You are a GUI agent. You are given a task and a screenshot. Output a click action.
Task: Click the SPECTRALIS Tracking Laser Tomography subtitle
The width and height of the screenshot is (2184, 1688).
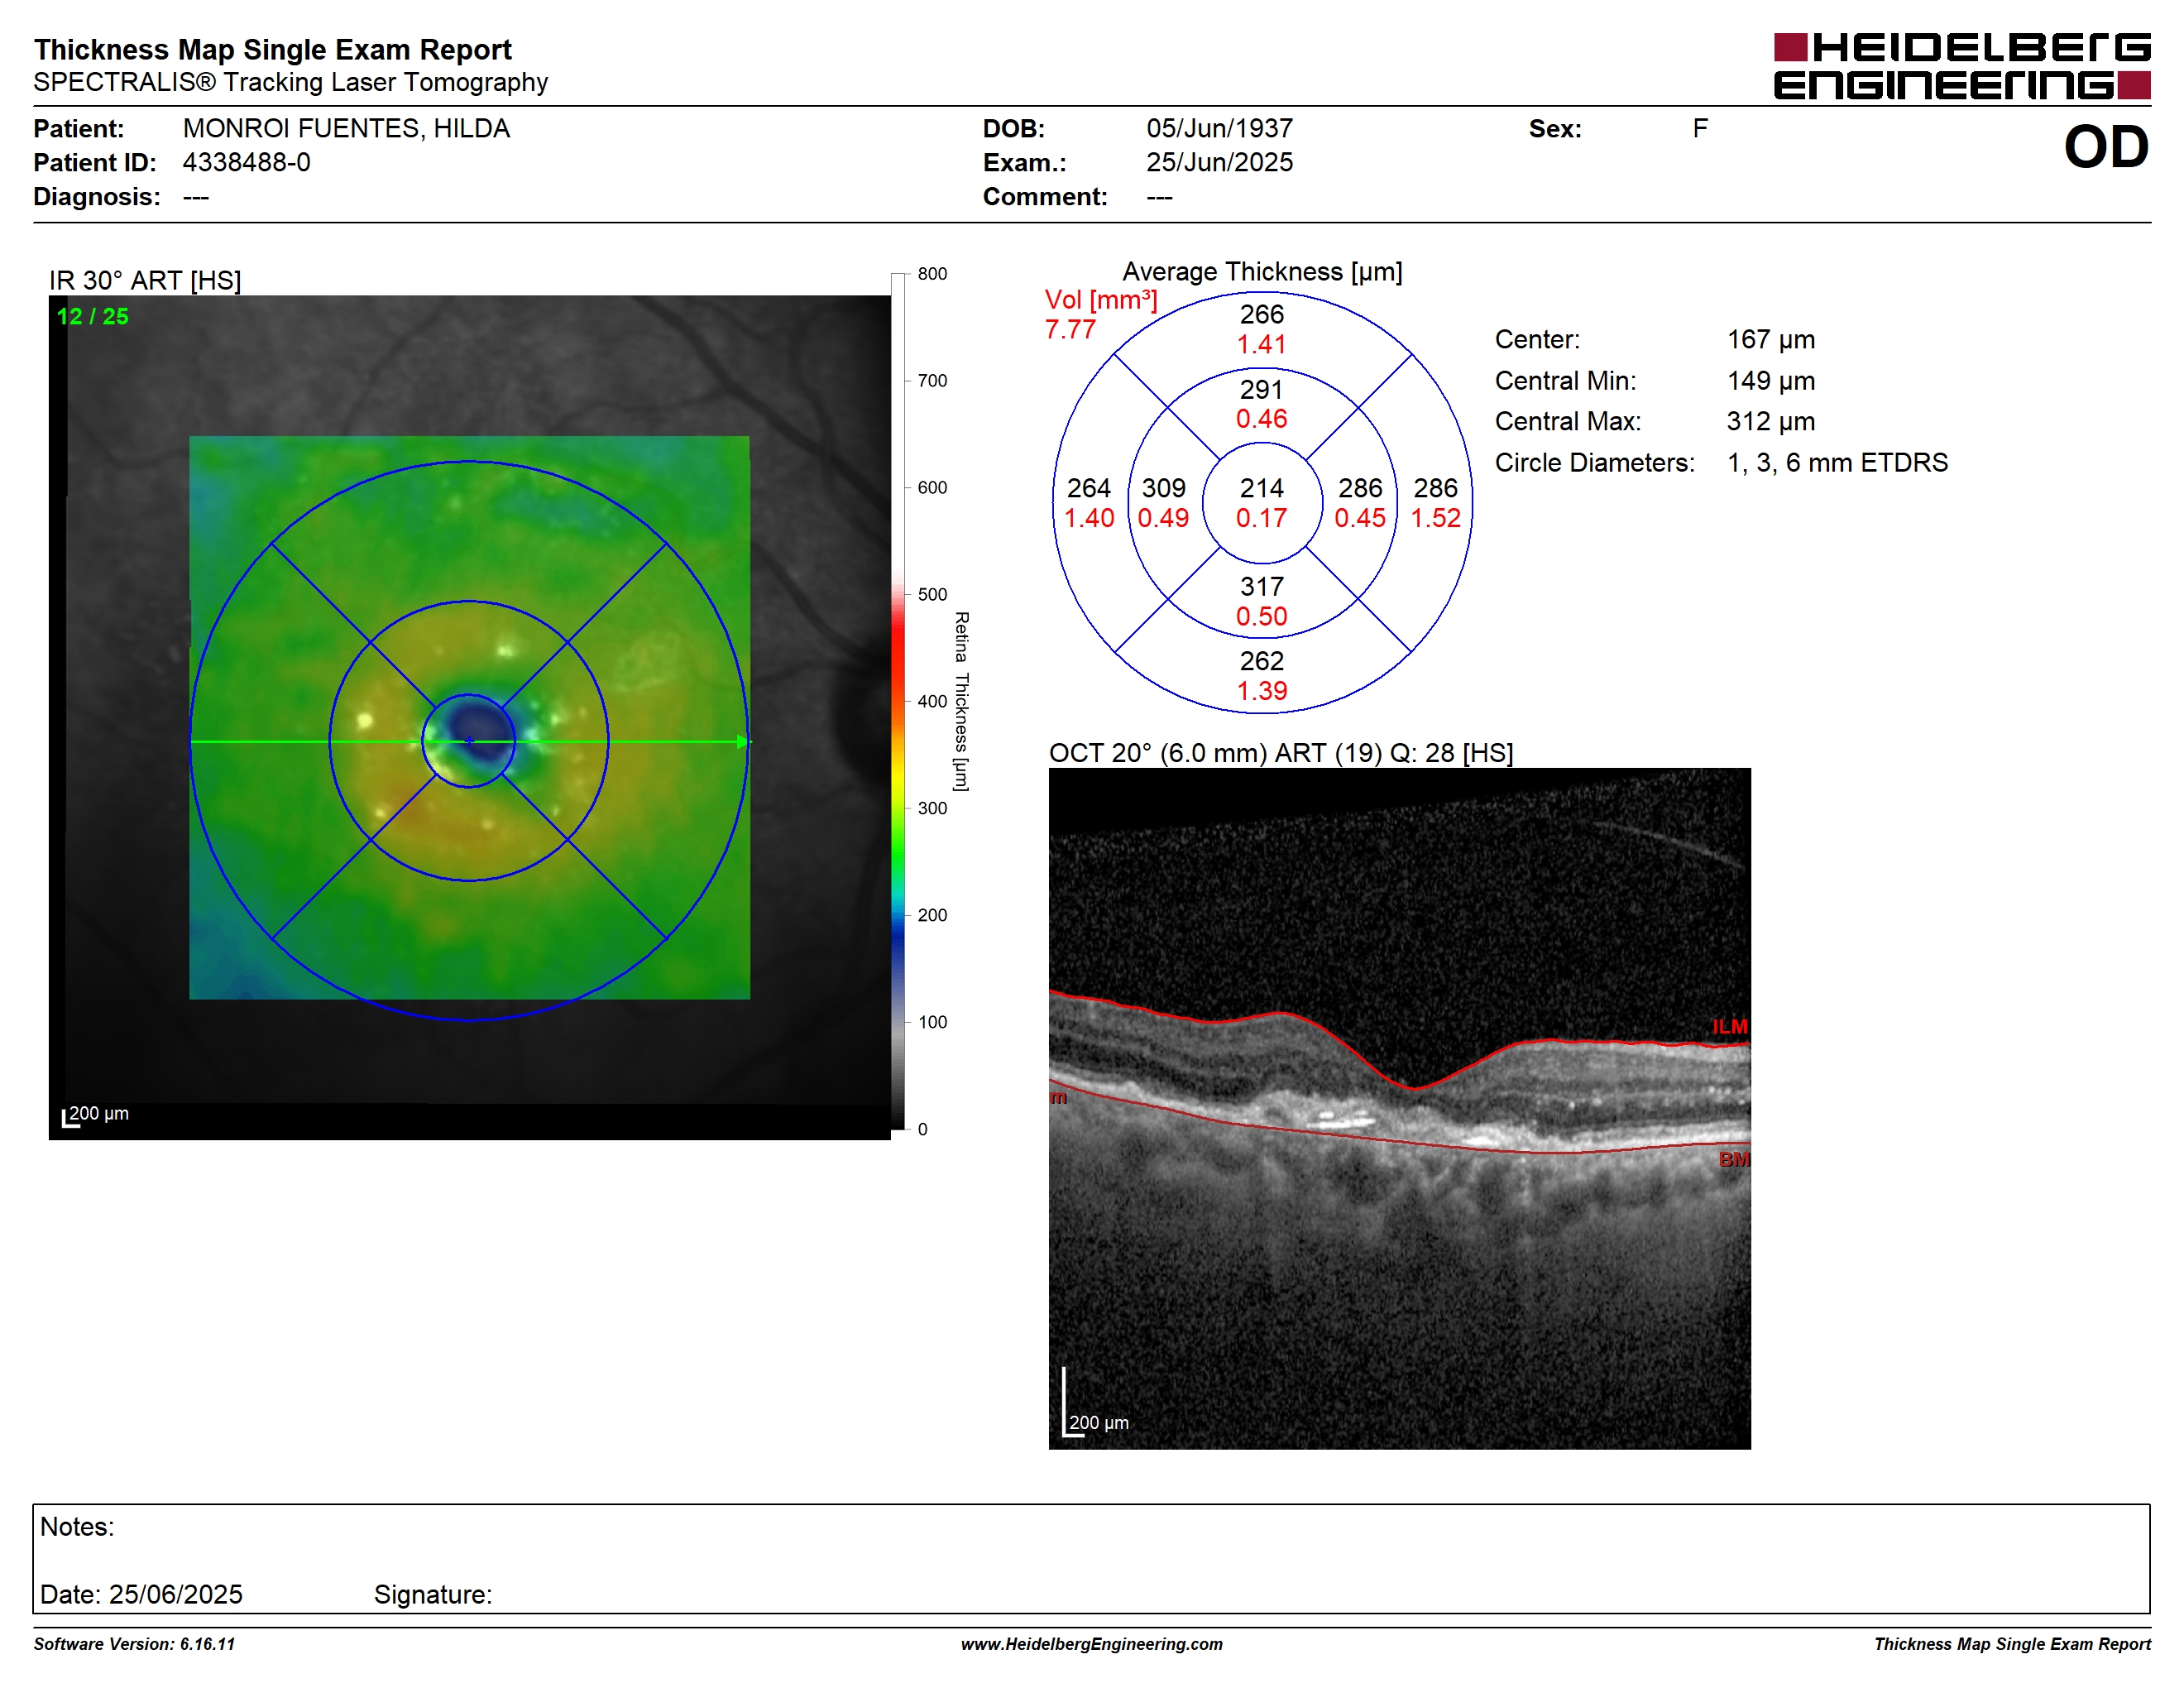click(291, 82)
